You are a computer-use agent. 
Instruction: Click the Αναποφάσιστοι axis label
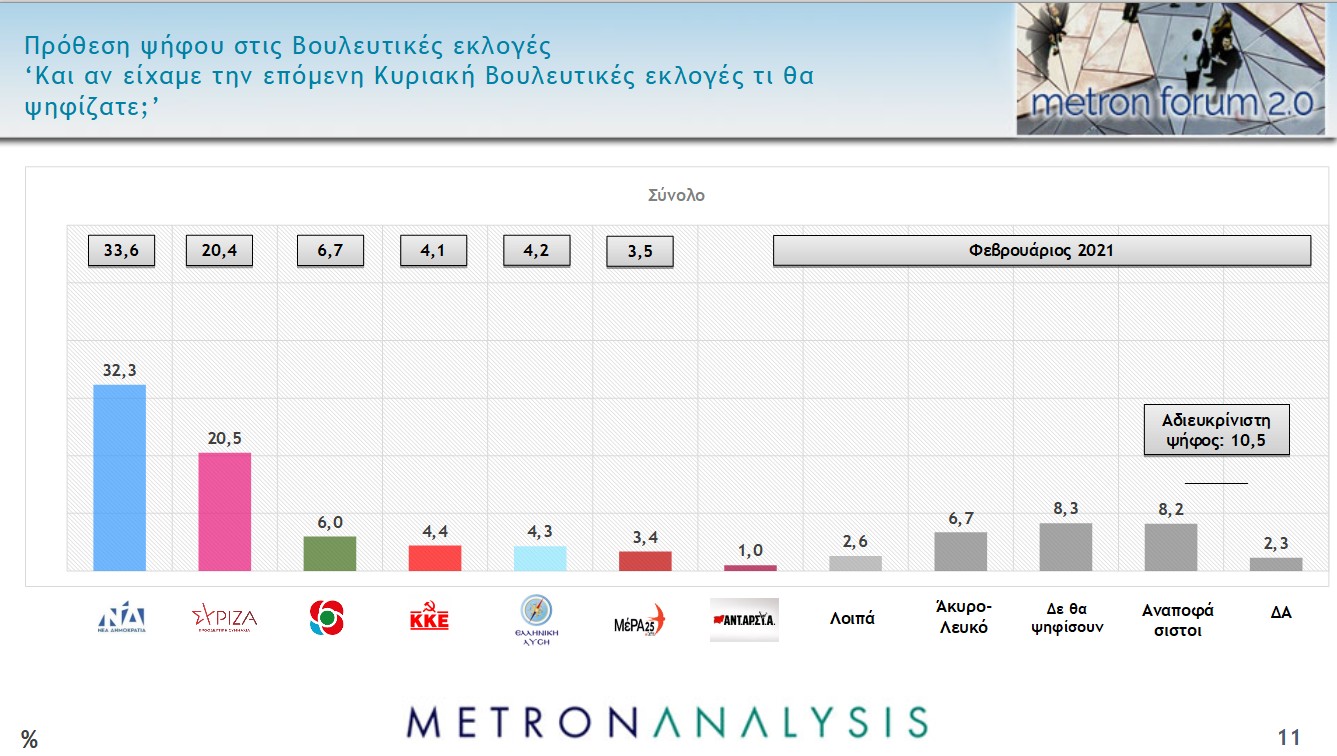1178,620
